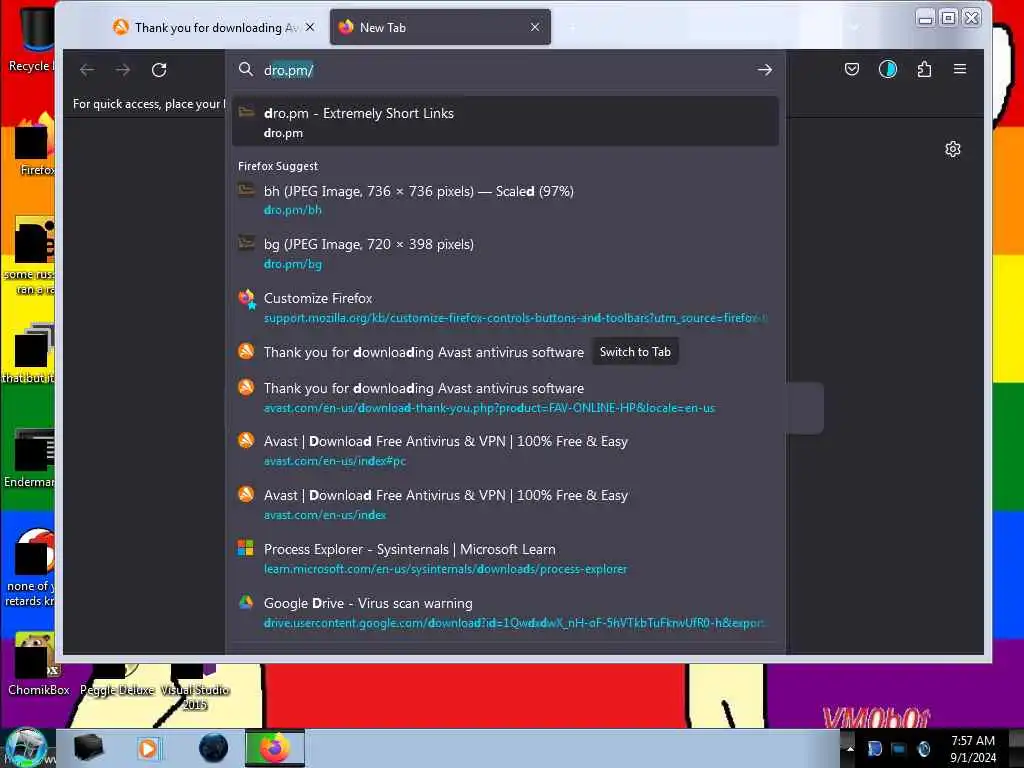Open Google Drive Virus scan warning suggestion
Screen dimensions: 1024x768
pos(505,613)
